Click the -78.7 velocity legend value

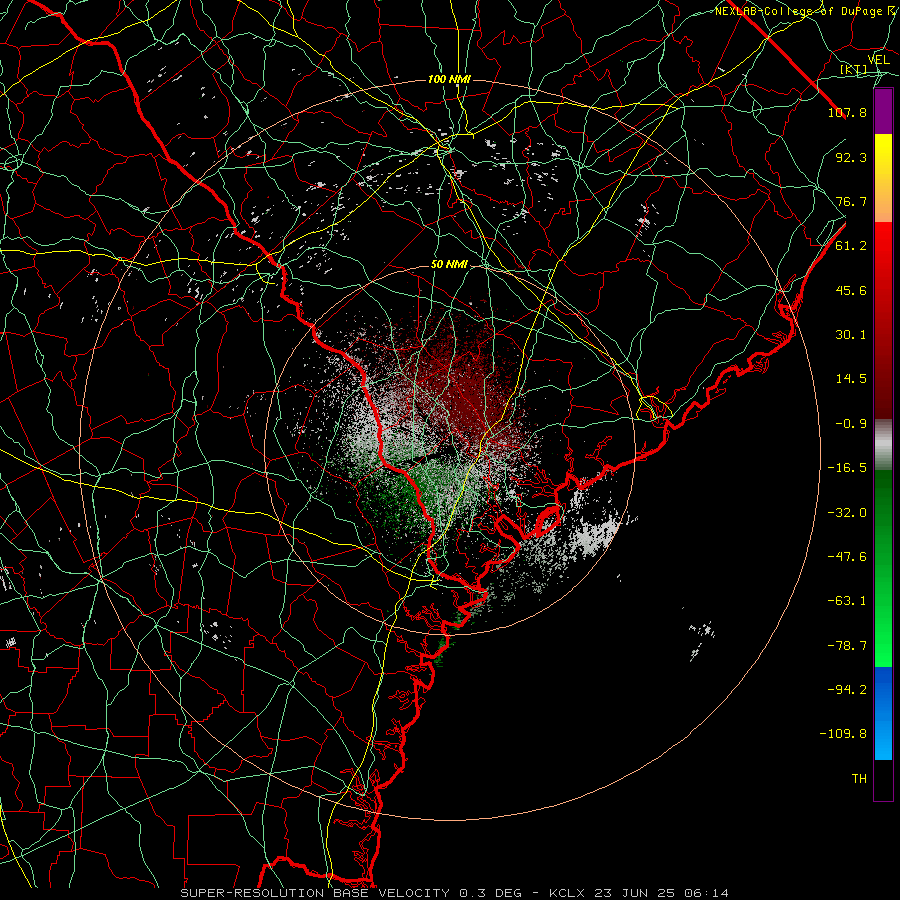tap(847, 646)
